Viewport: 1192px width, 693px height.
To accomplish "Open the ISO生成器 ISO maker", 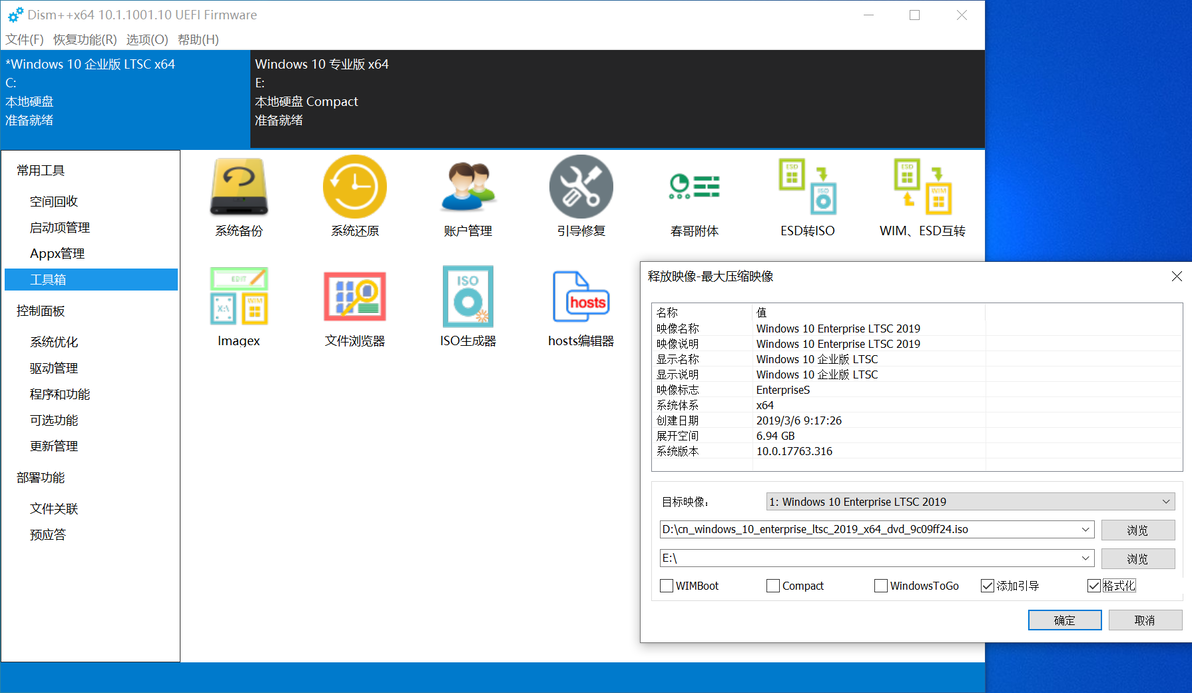I will [x=468, y=307].
